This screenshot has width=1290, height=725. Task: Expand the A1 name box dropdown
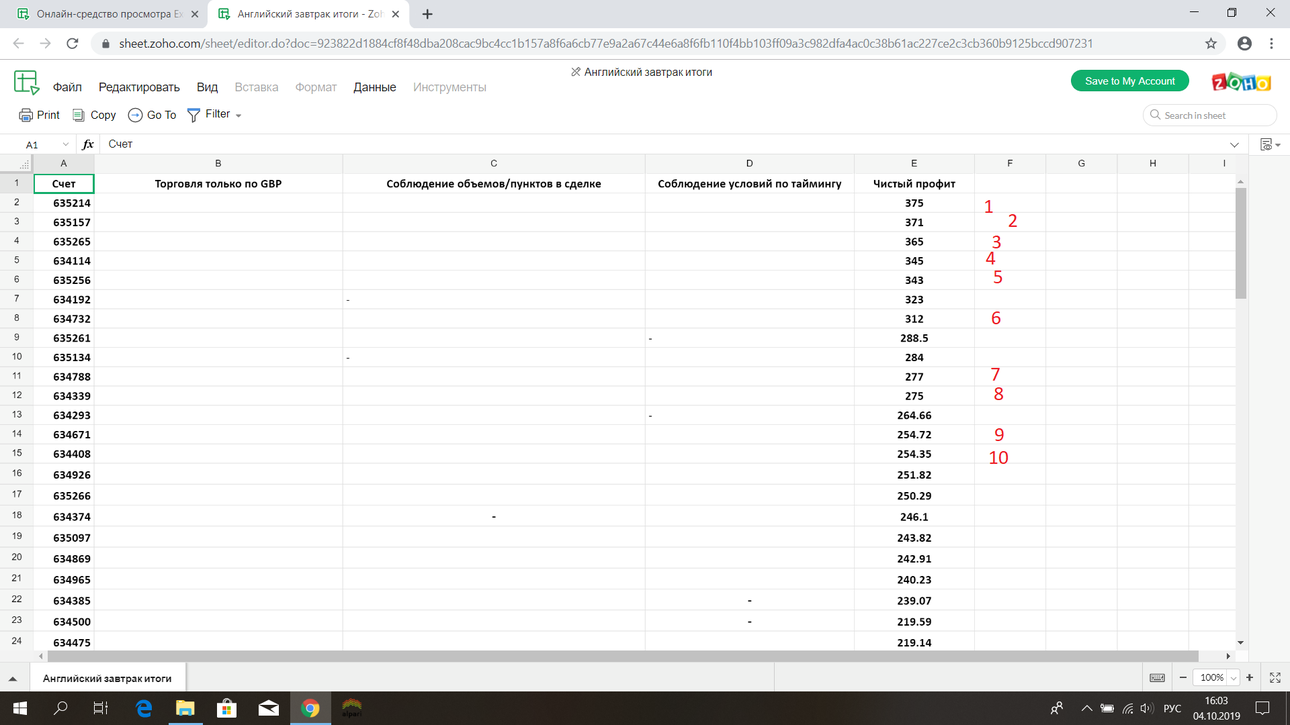(x=66, y=145)
